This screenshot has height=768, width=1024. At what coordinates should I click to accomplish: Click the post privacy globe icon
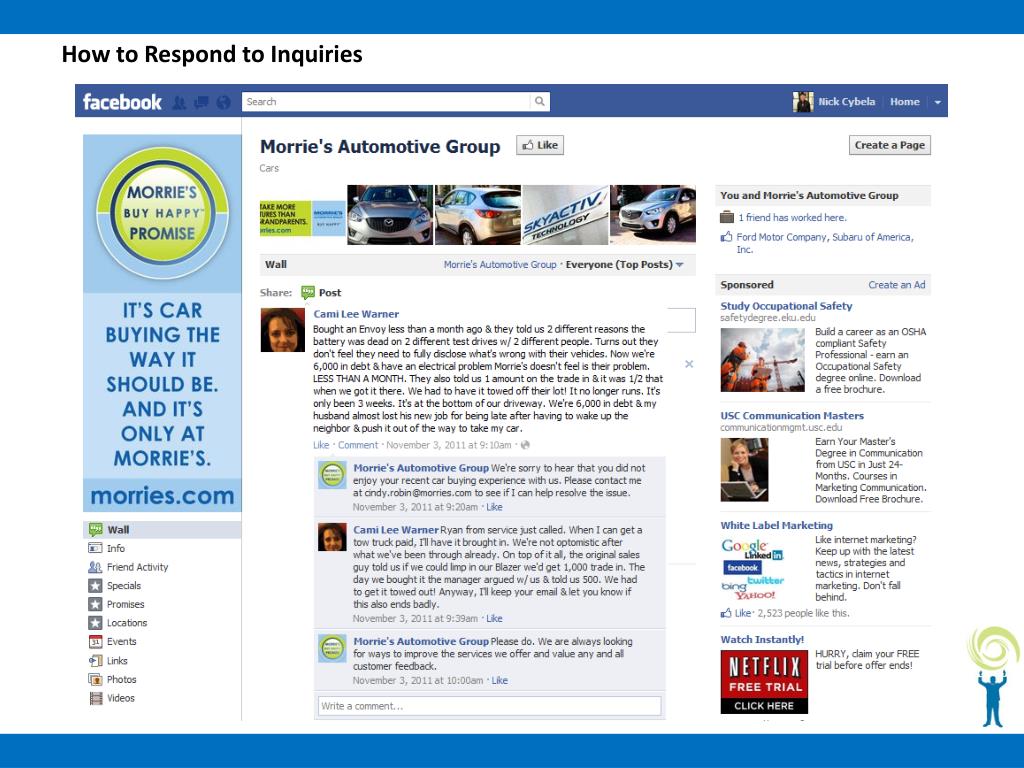pyautogui.click(x=525, y=445)
